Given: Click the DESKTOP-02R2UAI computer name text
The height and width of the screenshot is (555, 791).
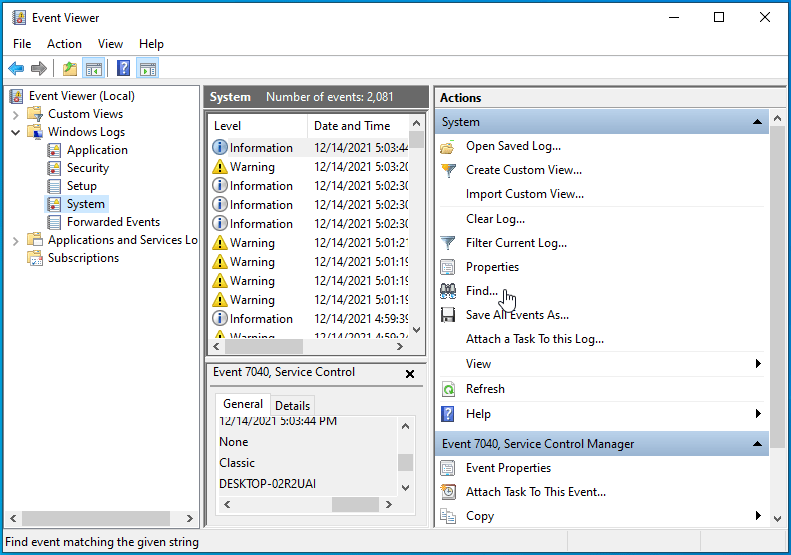Looking at the screenshot, I should (267, 484).
